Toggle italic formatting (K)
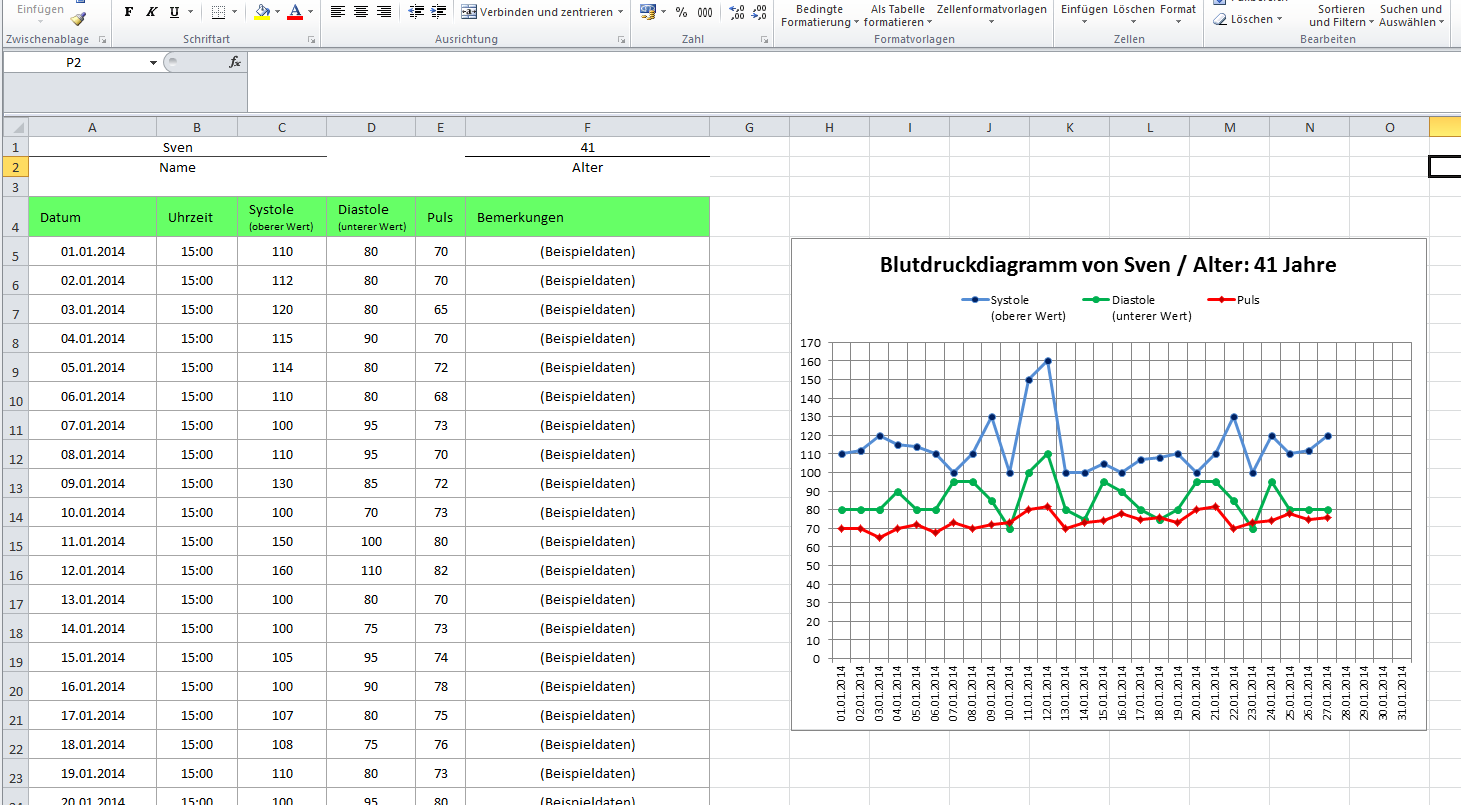1461x805 pixels. point(151,12)
